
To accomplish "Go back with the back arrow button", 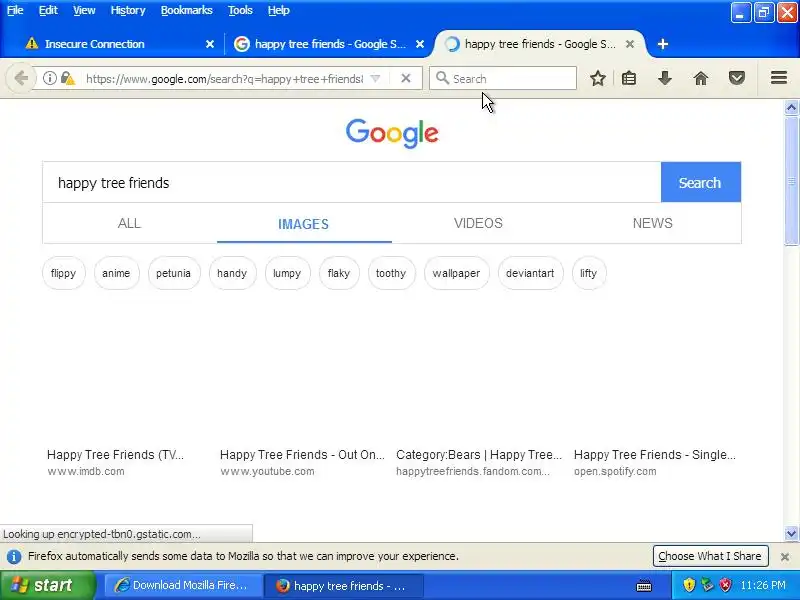I will (x=21, y=79).
